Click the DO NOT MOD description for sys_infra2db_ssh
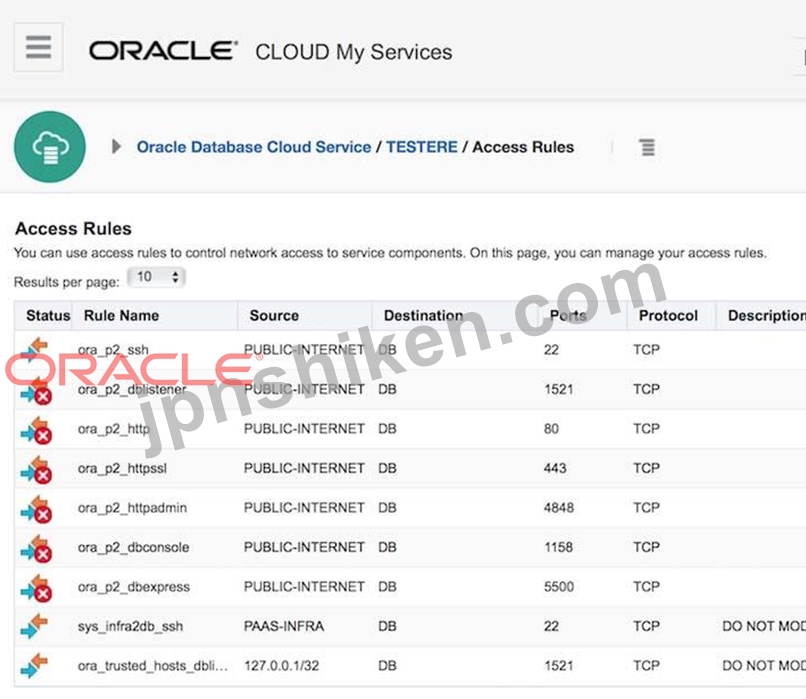Screen dimensions: 806x699 pos(764,627)
